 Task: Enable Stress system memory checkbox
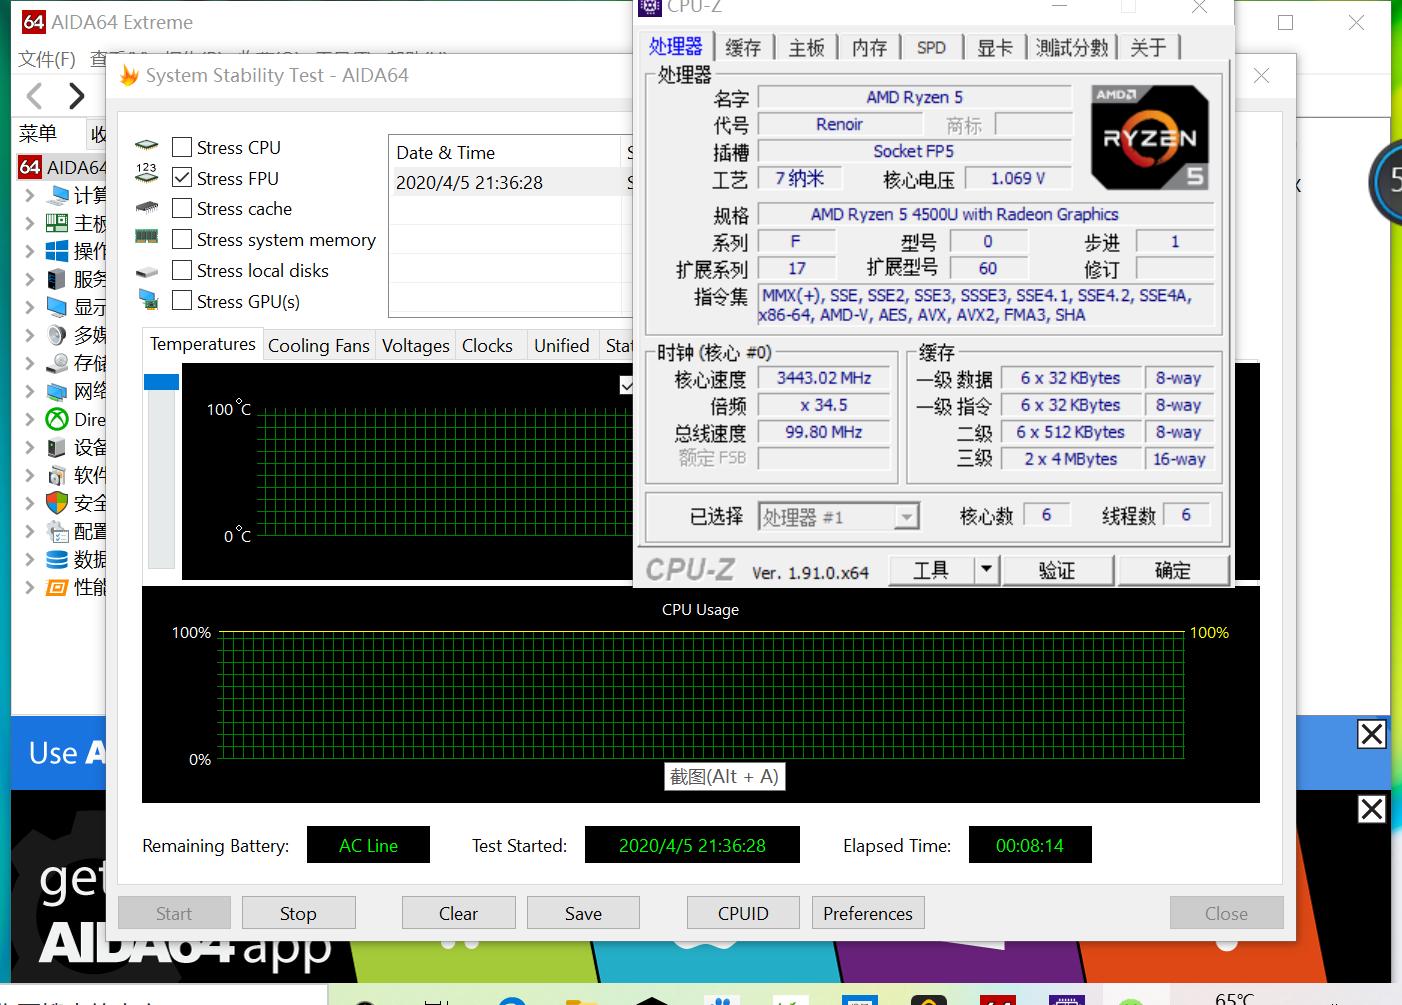(x=182, y=240)
